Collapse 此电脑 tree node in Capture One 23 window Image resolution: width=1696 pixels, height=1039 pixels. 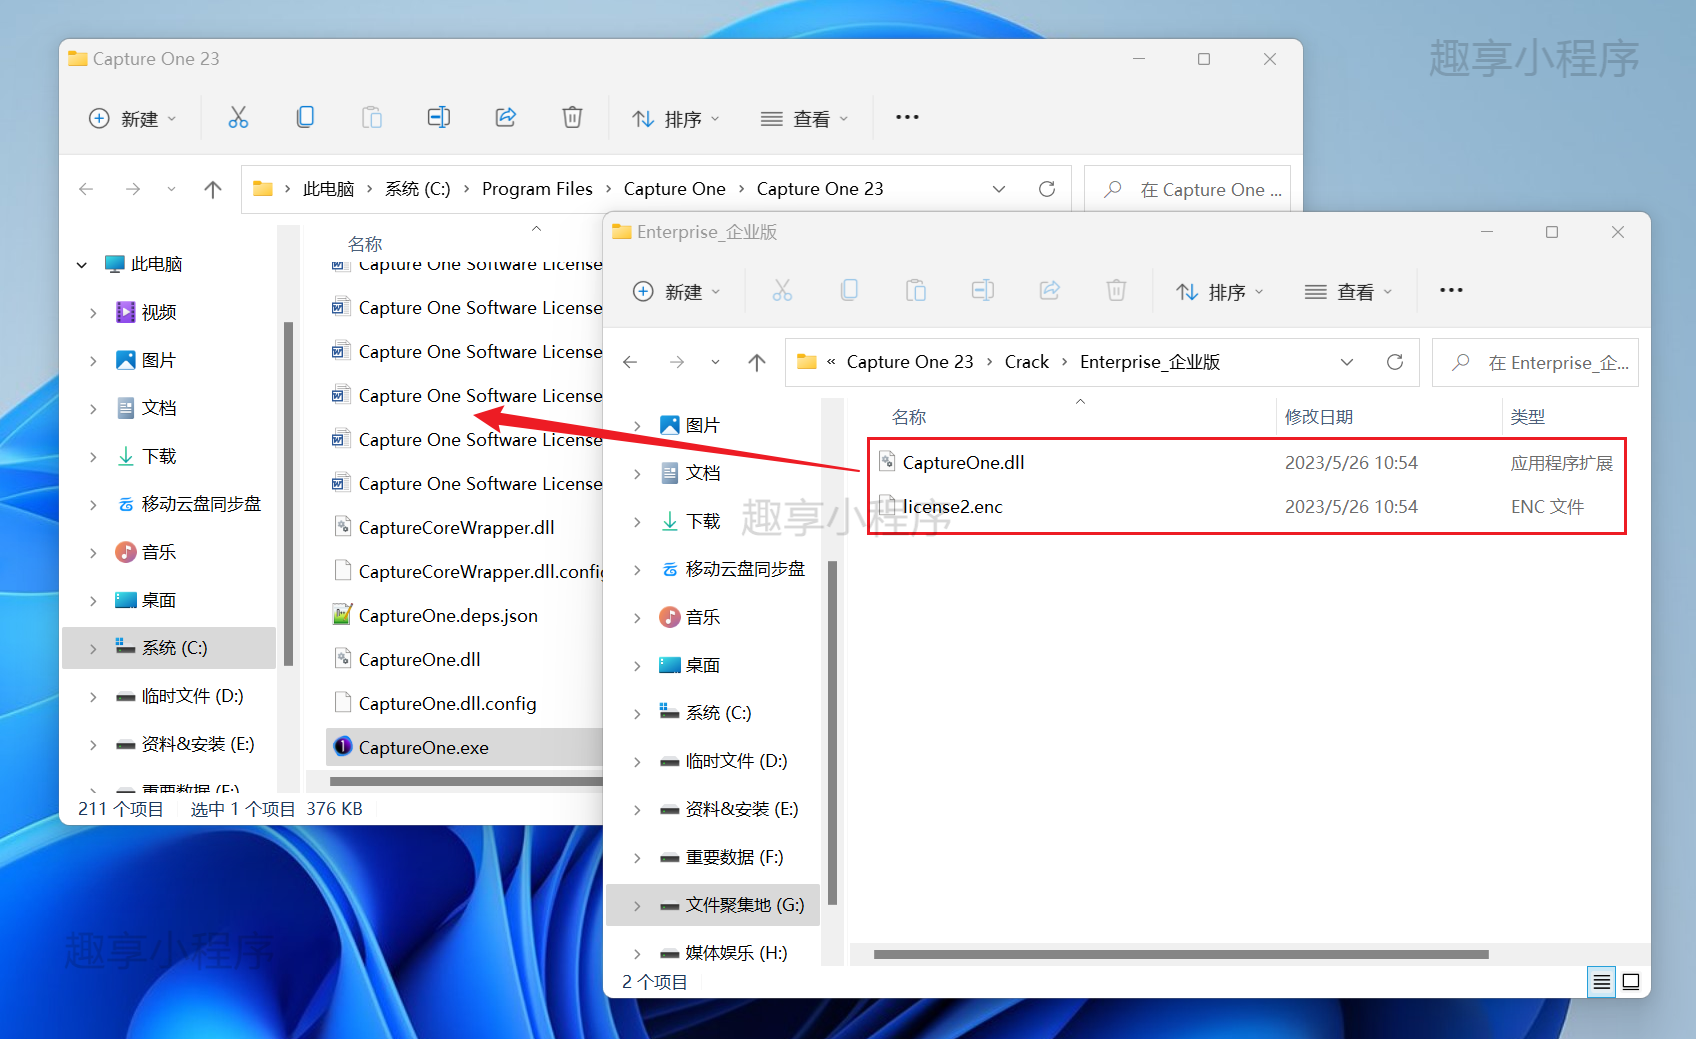pyautogui.click(x=82, y=265)
